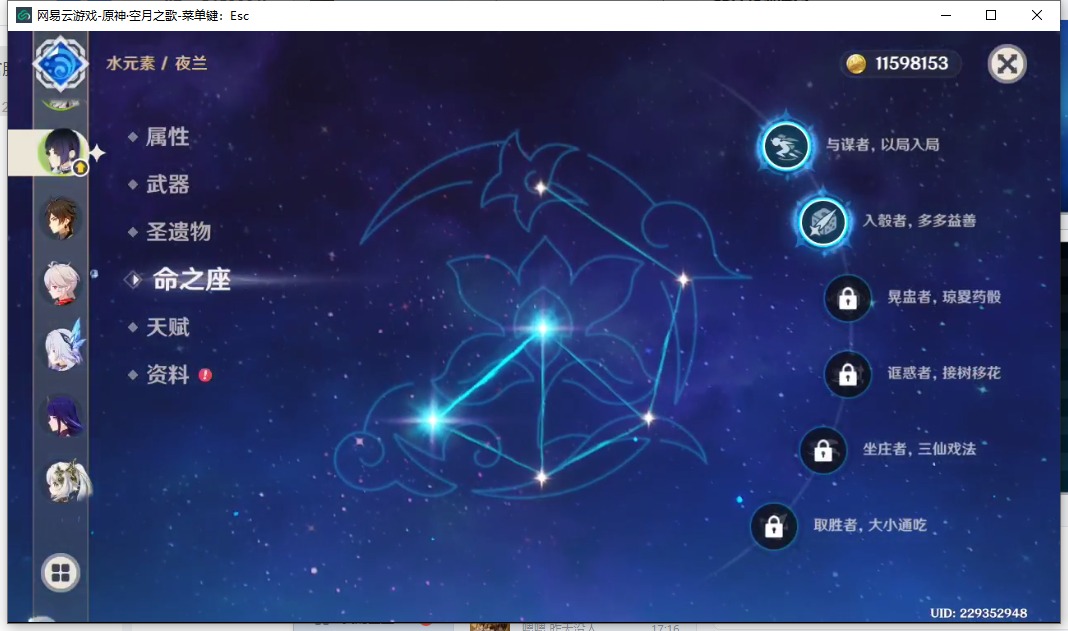The width and height of the screenshot is (1068, 631).
Task: Select the blonde character portrait at bottom
Action: (66, 480)
